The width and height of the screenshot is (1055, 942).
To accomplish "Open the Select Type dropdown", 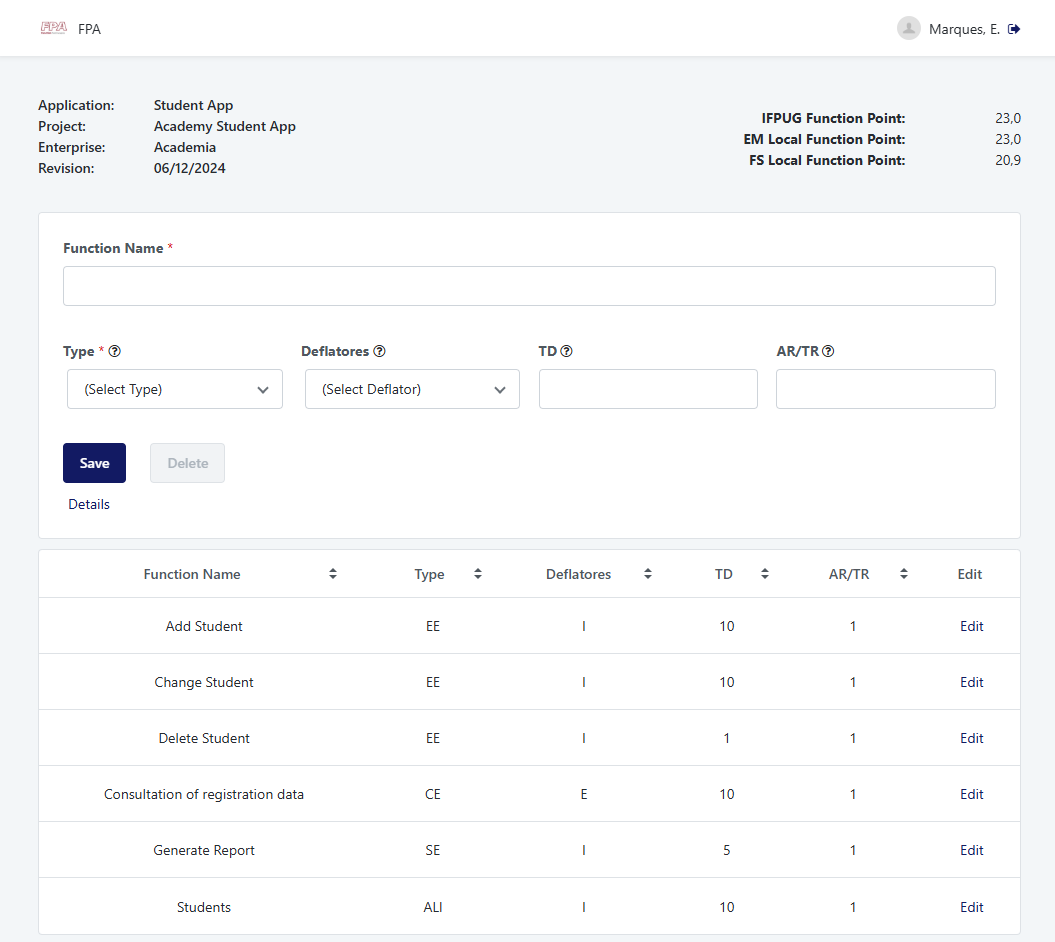I will [x=175, y=389].
